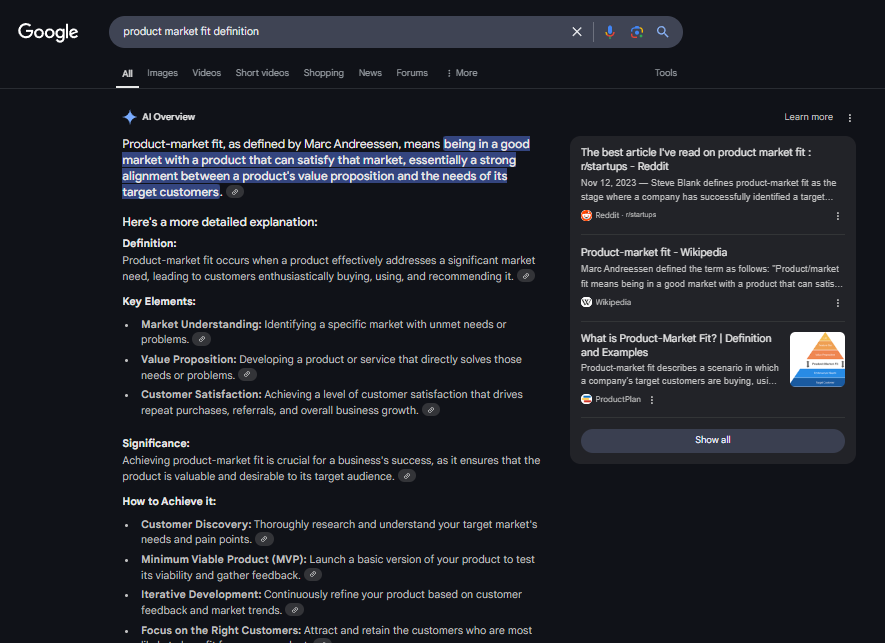Open Reddit article on product market fit
This screenshot has height=643, width=885.
pos(696,159)
